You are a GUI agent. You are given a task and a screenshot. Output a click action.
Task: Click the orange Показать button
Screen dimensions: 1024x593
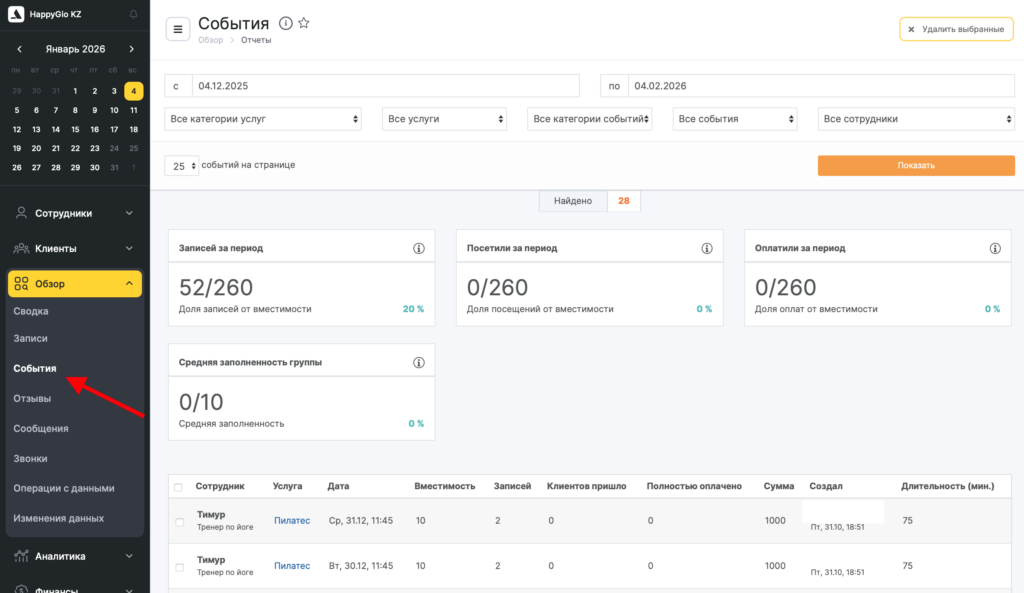[916, 166]
